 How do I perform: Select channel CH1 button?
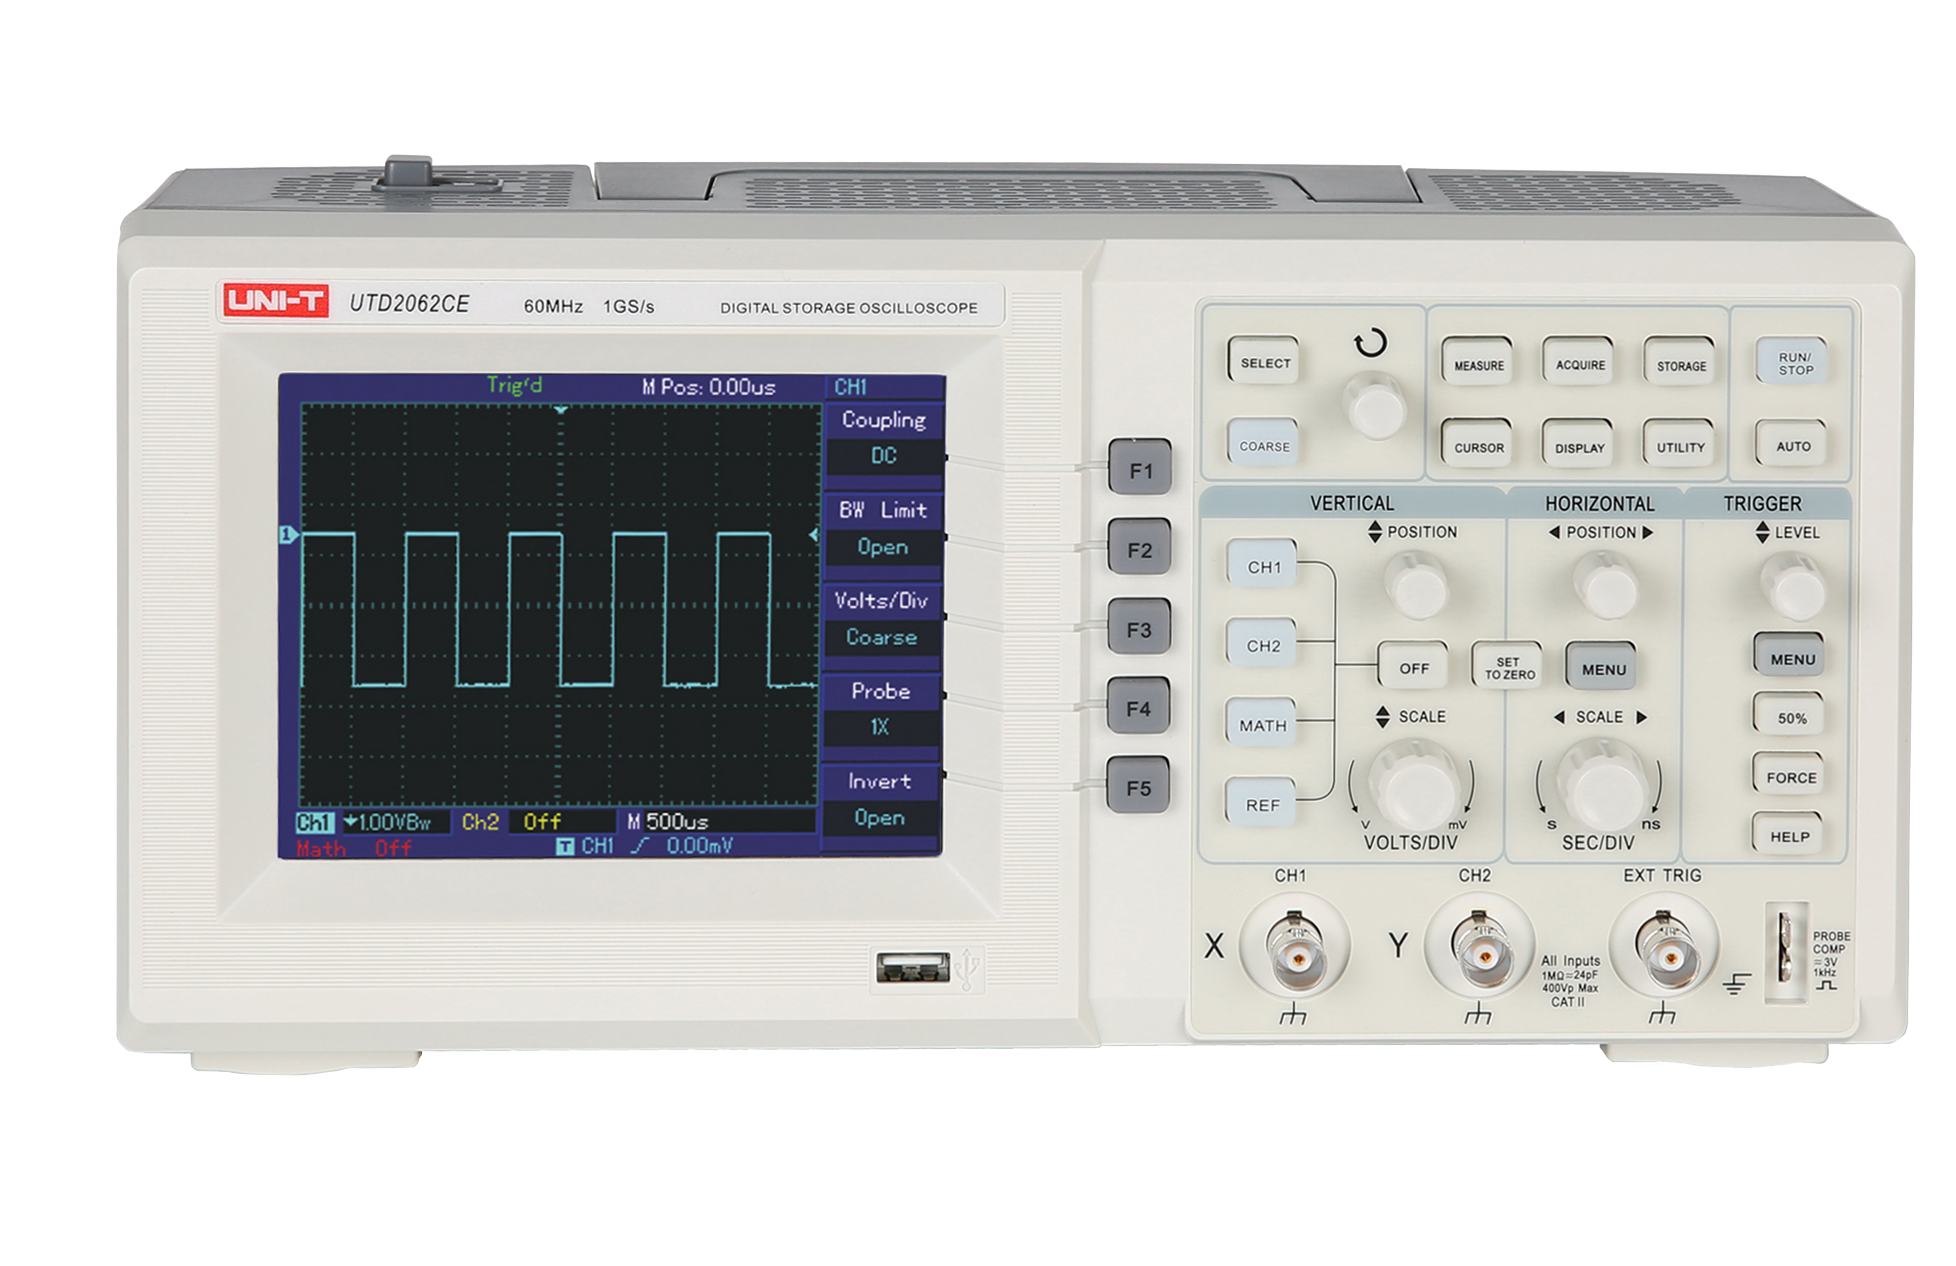point(1263,565)
